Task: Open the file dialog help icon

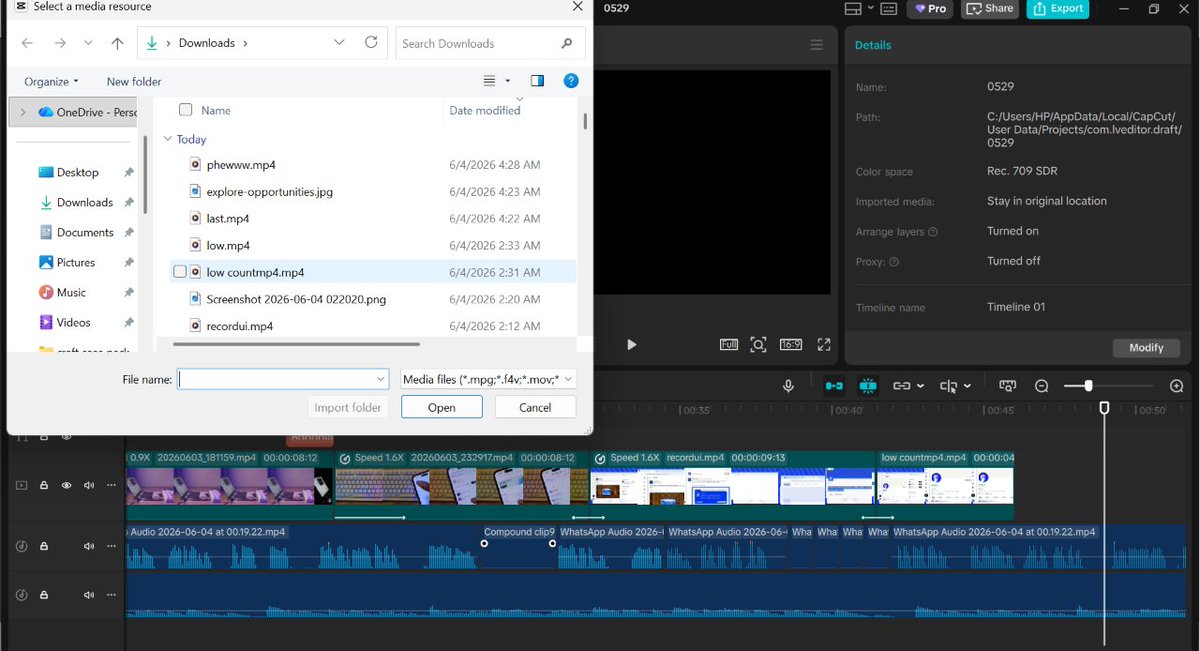Action: [x=571, y=81]
